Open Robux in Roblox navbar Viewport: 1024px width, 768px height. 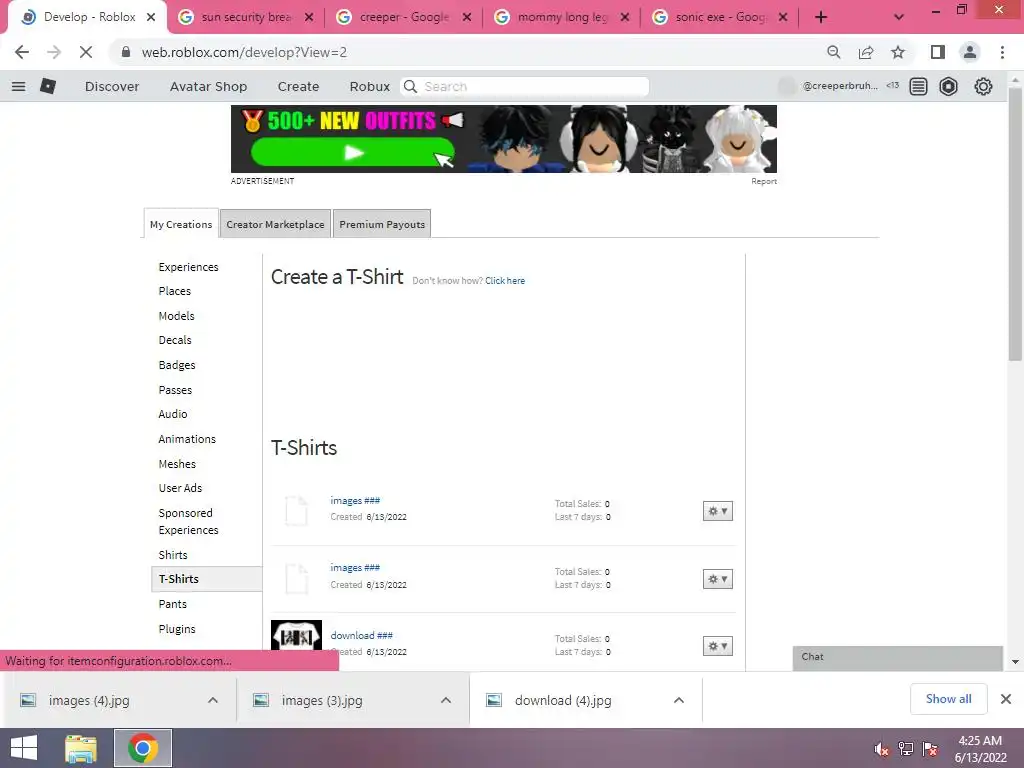(370, 86)
